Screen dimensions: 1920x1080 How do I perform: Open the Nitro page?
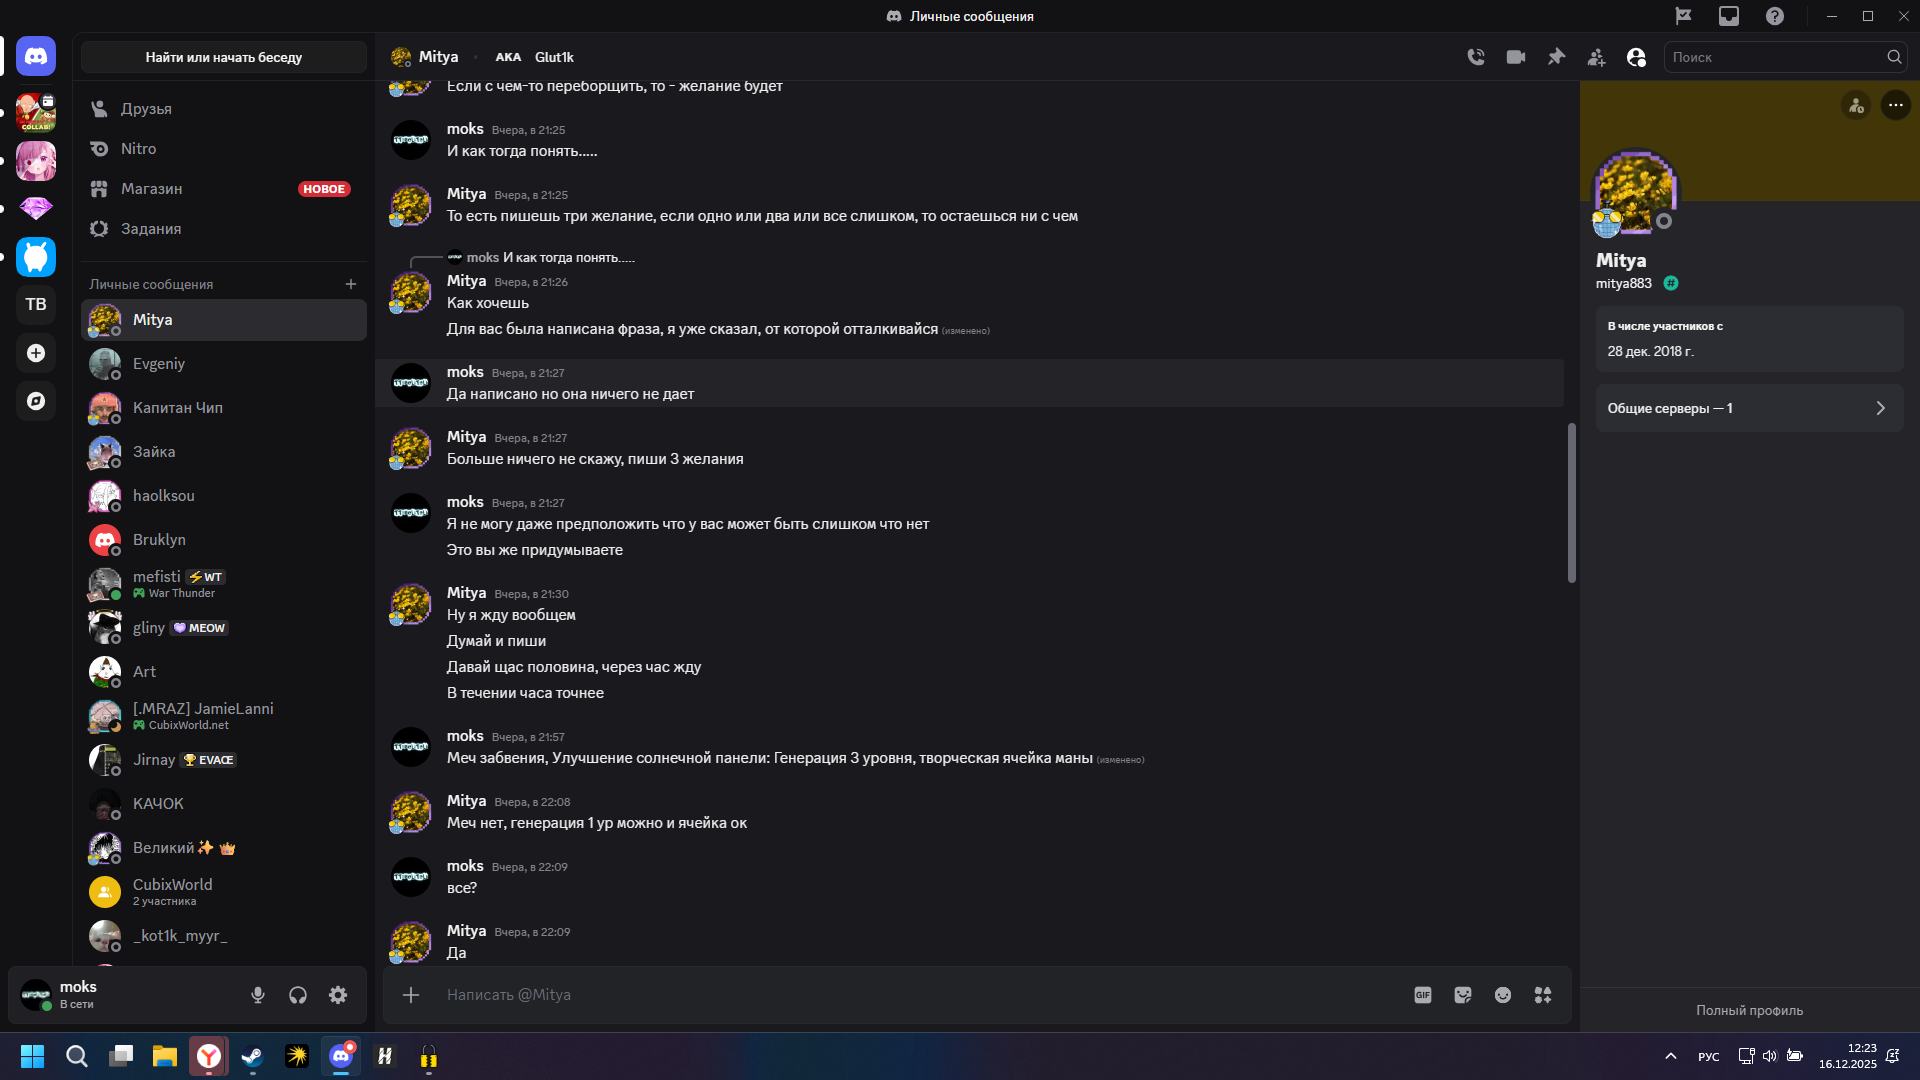point(138,148)
